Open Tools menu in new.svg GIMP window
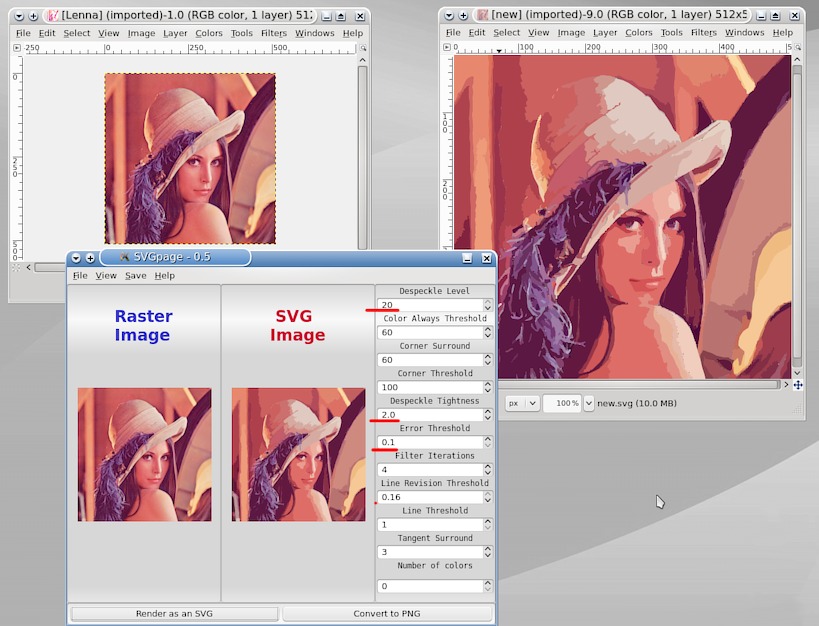The width and height of the screenshot is (819, 626). (x=671, y=32)
